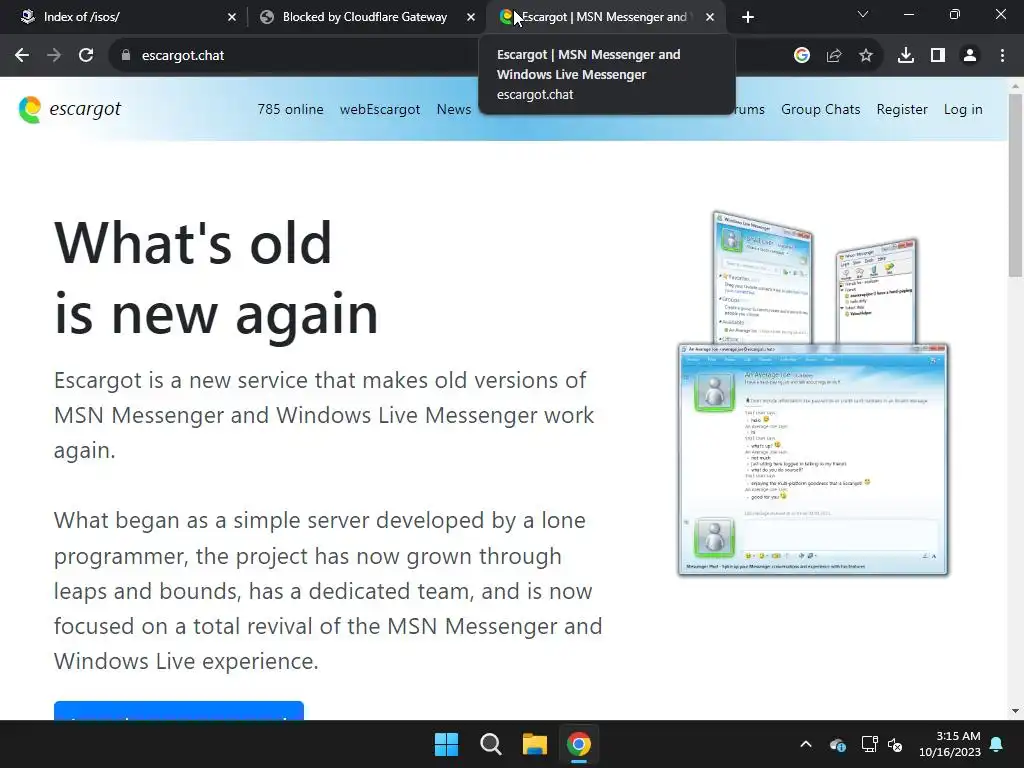The height and width of the screenshot is (768, 1024).
Task: Click the Register link
Action: 902,109
